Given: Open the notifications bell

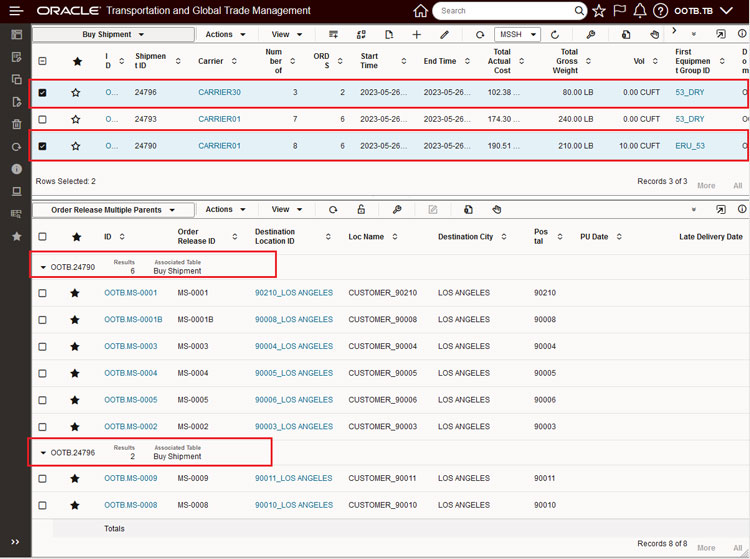Looking at the screenshot, I should [640, 11].
